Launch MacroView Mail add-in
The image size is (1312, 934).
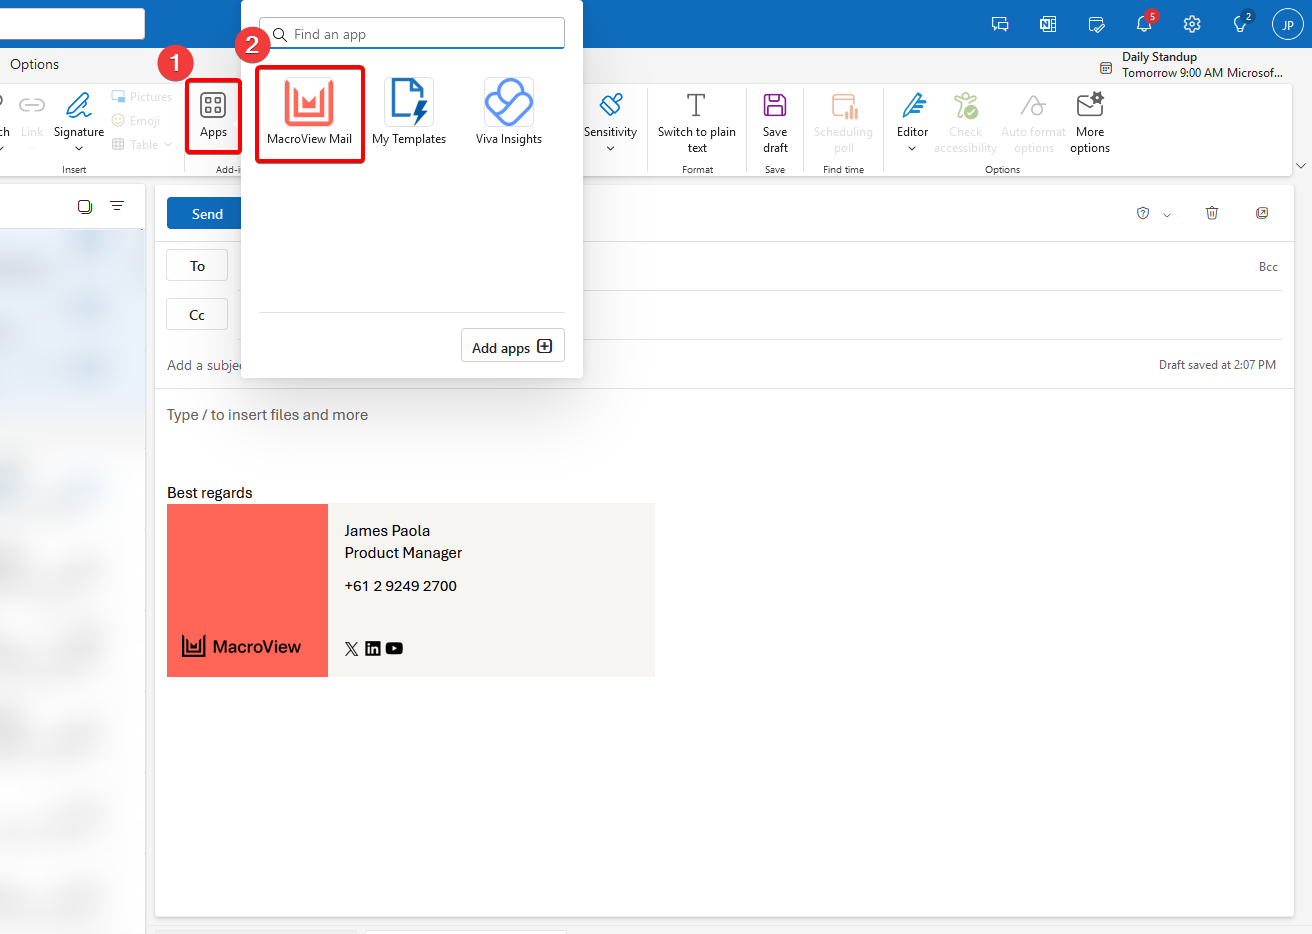point(309,113)
